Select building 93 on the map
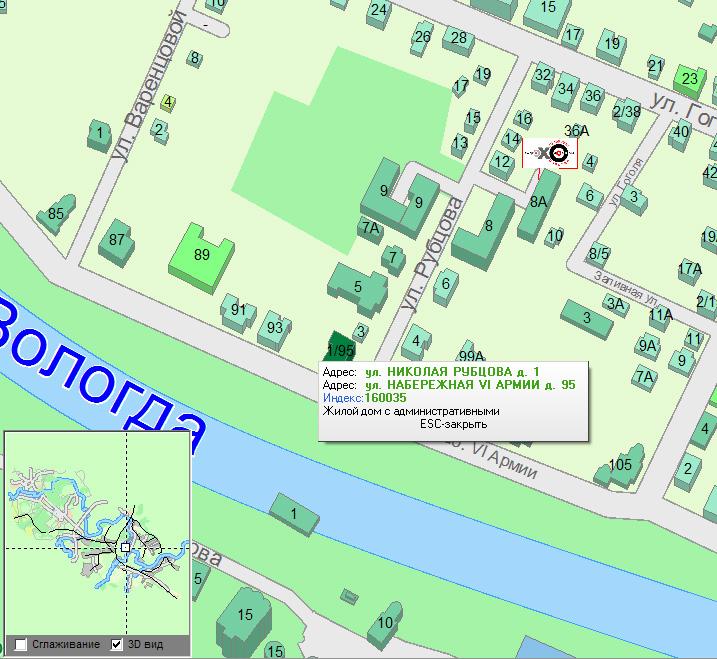 [x=275, y=327]
